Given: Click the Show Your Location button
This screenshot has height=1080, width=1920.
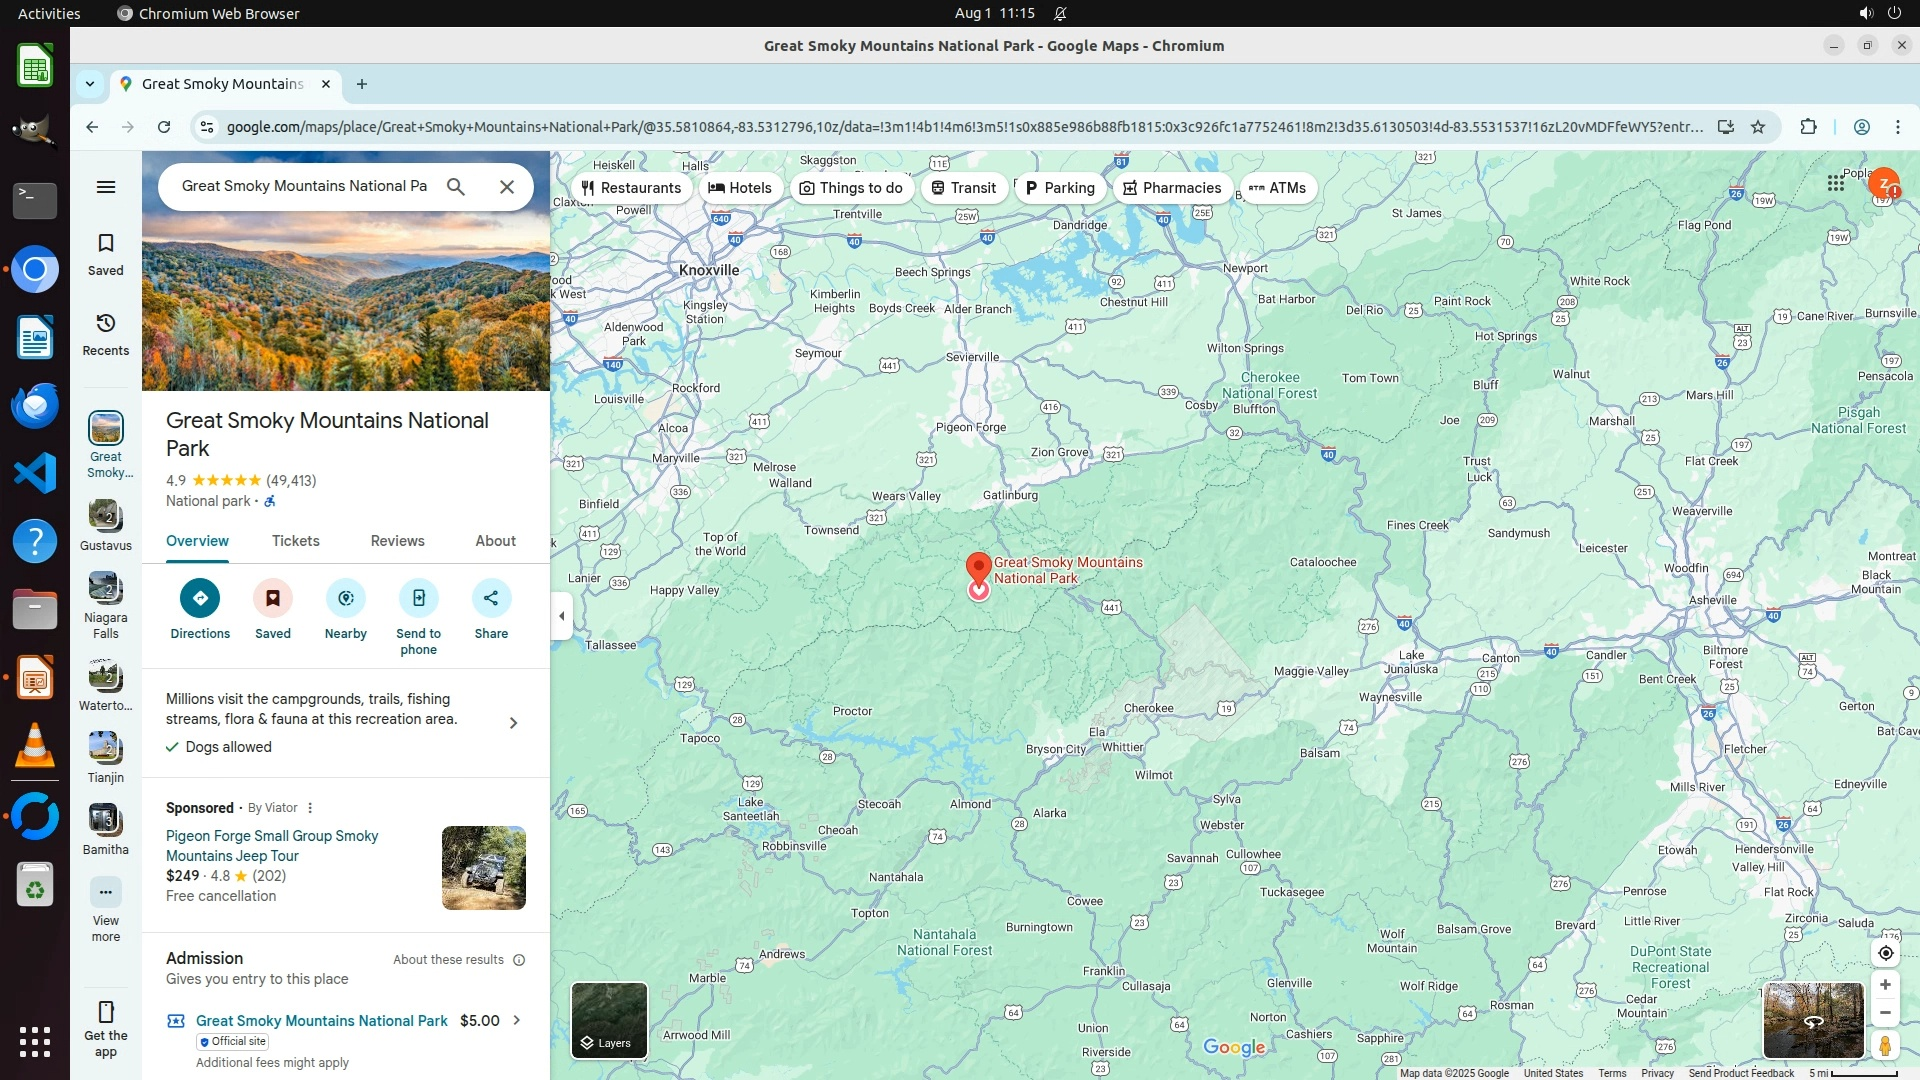Looking at the screenshot, I should pyautogui.click(x=1885, y=953).
